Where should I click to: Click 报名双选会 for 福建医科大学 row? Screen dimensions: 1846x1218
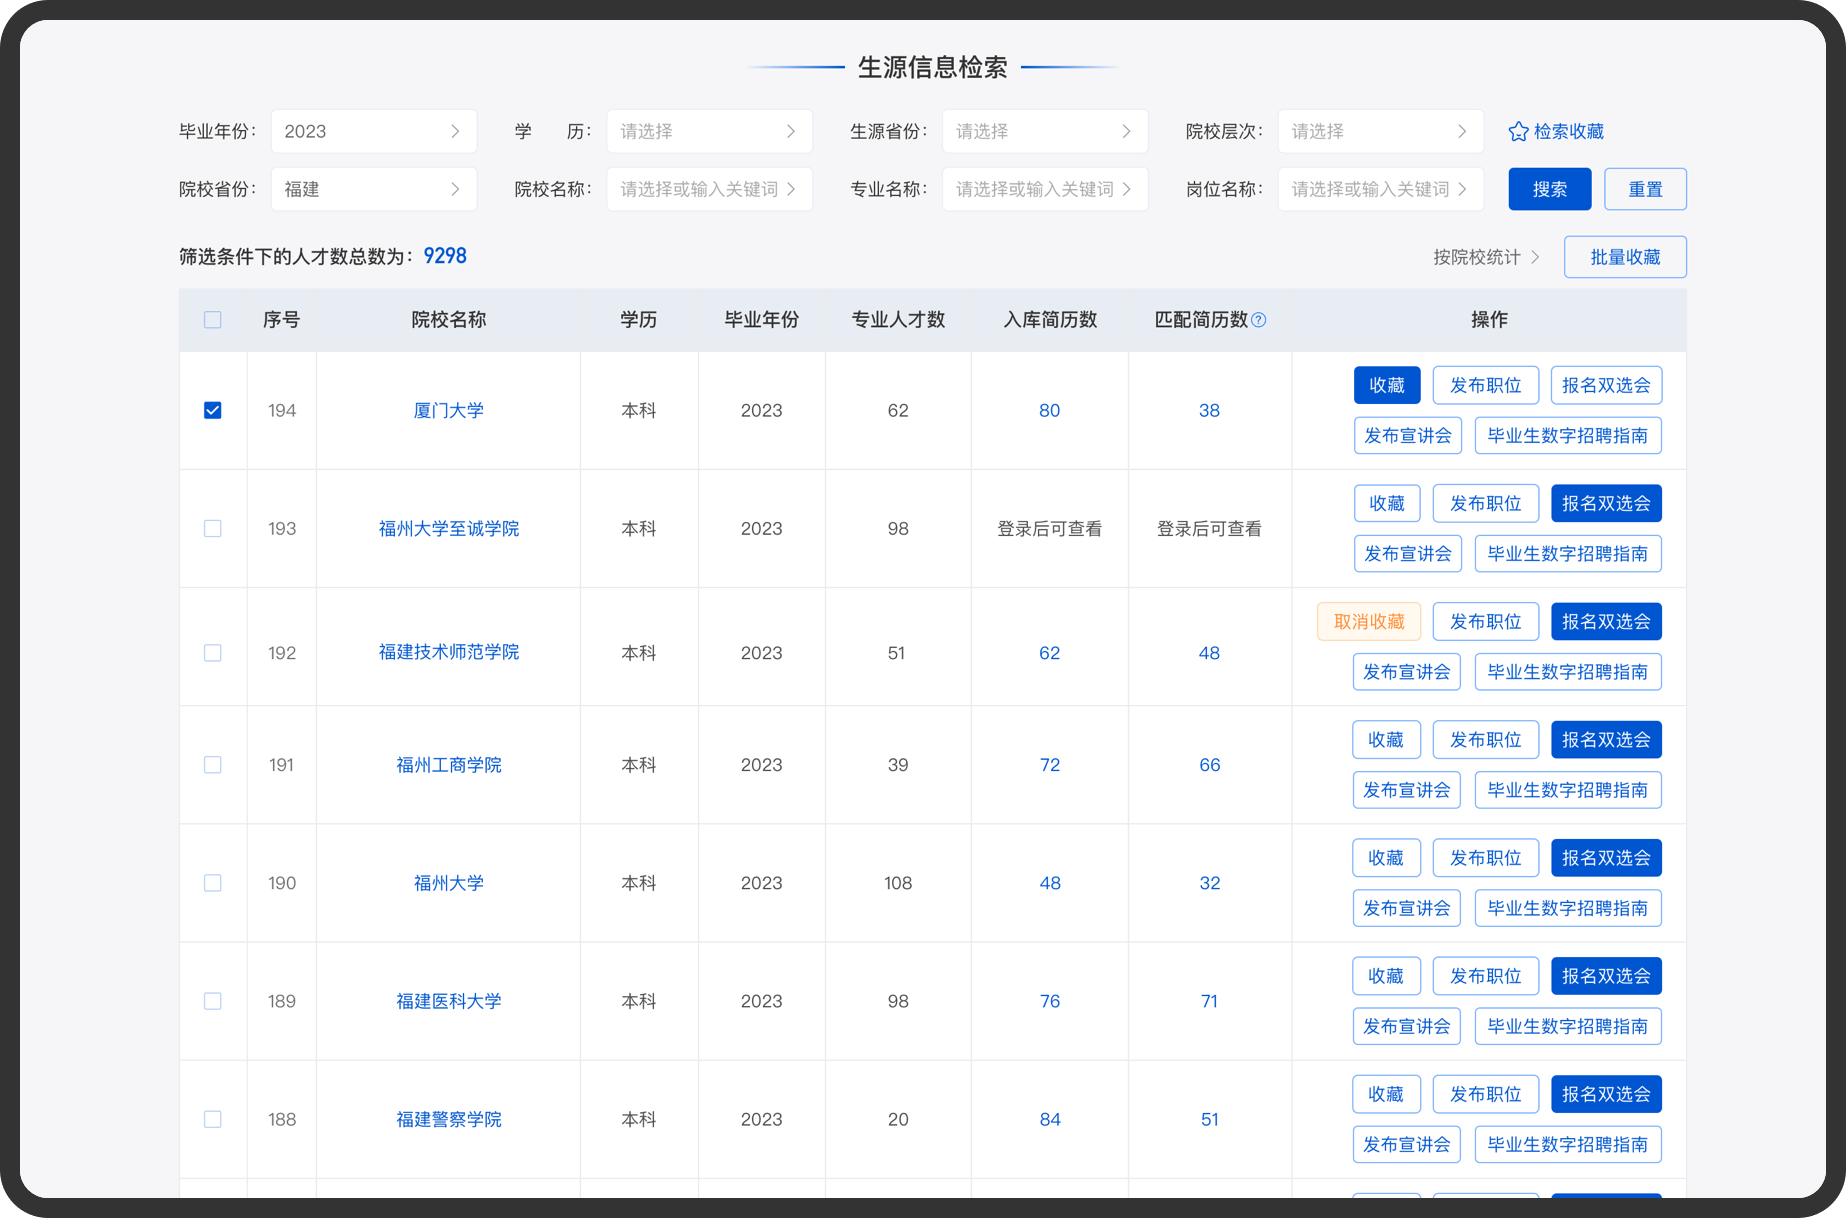tap(1606, 976)
